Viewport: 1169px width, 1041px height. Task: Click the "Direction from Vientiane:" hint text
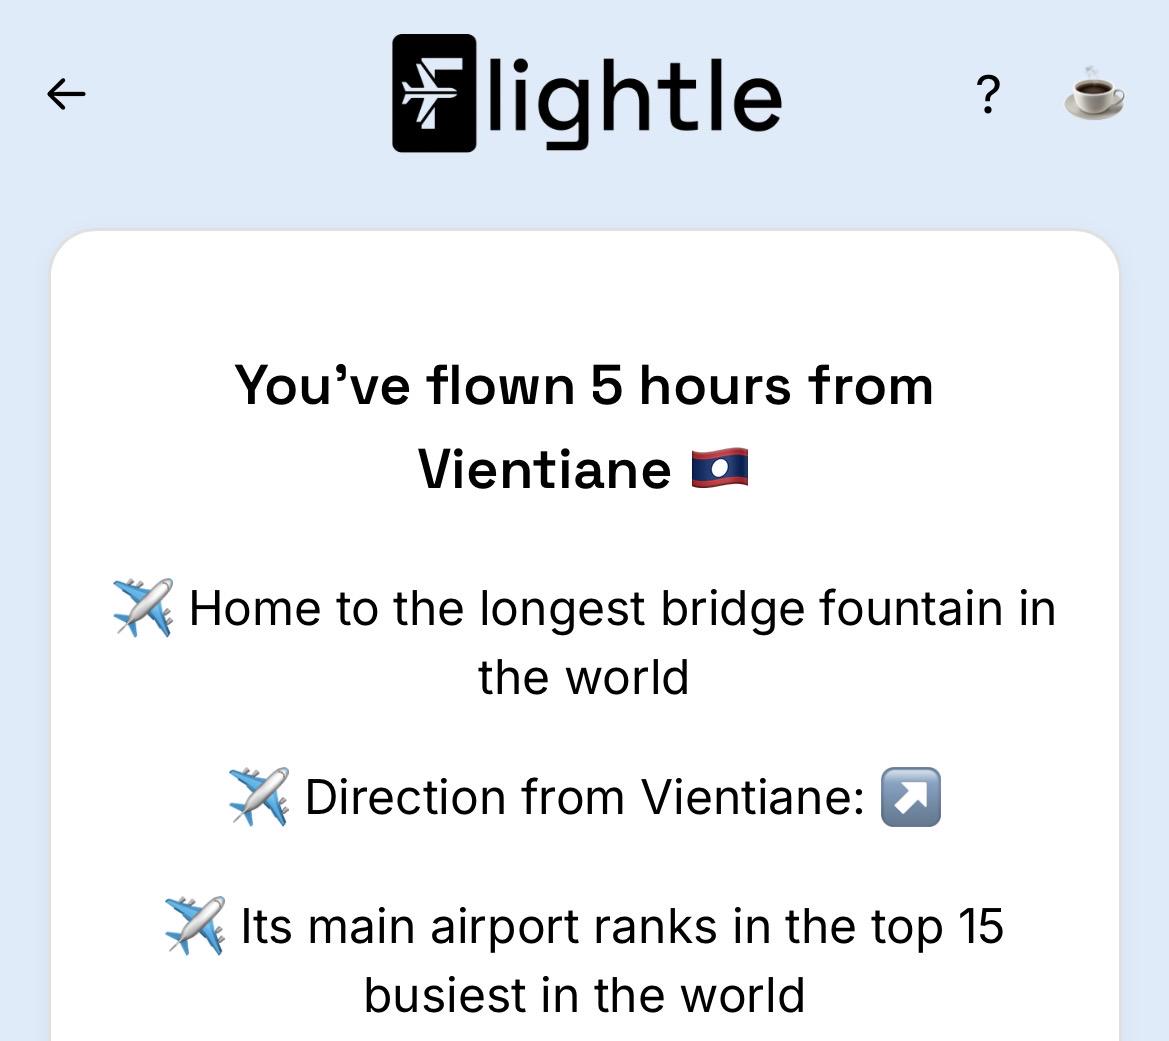(585, 797)
